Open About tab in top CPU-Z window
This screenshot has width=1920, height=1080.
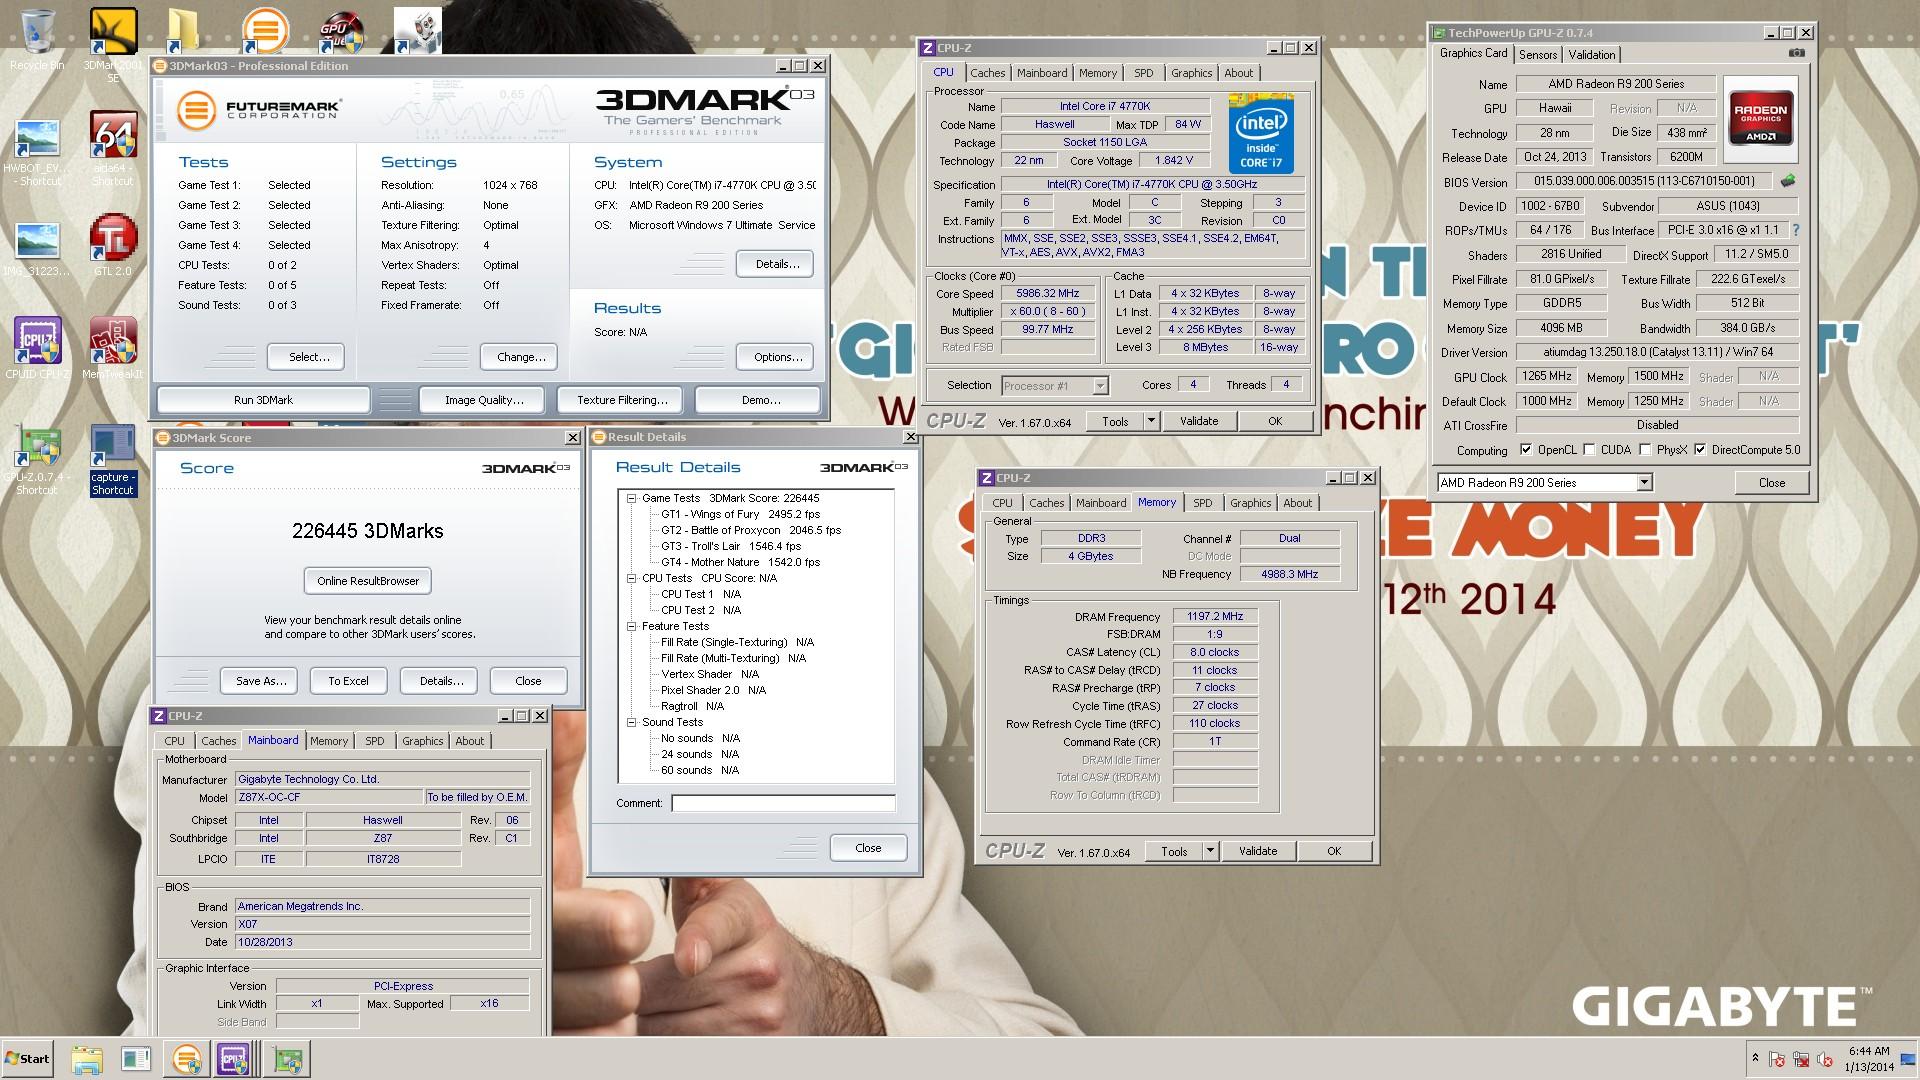click(1239, 73)
